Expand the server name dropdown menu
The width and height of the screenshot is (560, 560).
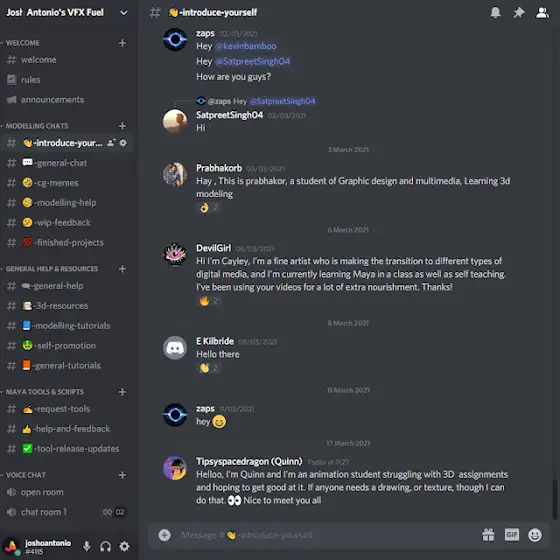[x=124, y=13]
